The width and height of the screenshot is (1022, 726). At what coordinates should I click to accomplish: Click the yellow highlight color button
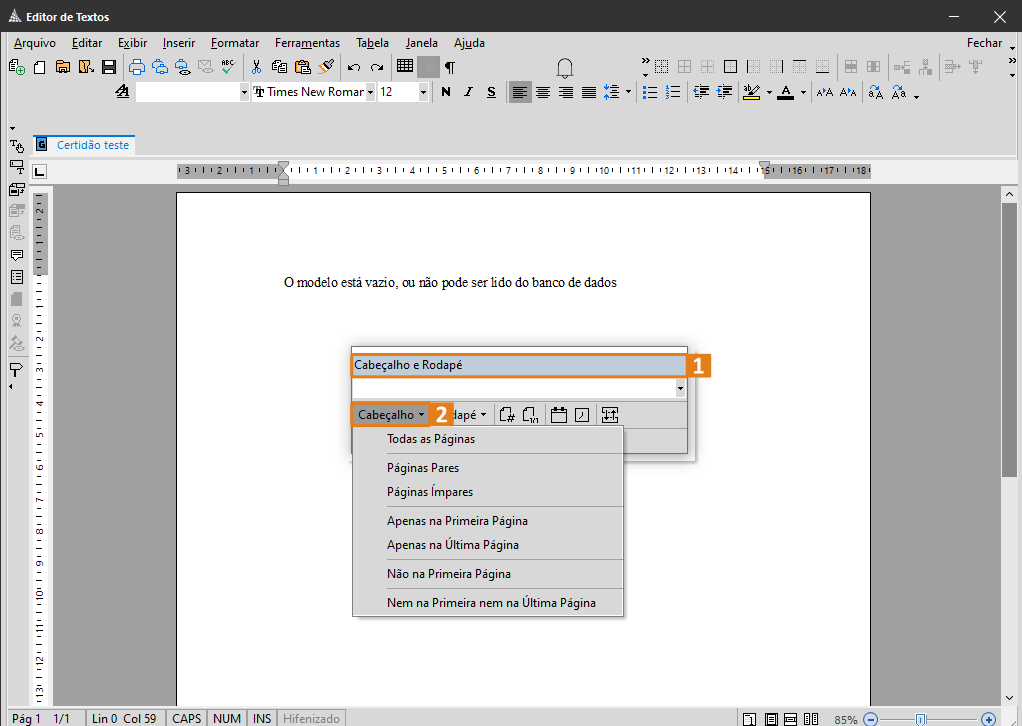(x=752, y=93)
